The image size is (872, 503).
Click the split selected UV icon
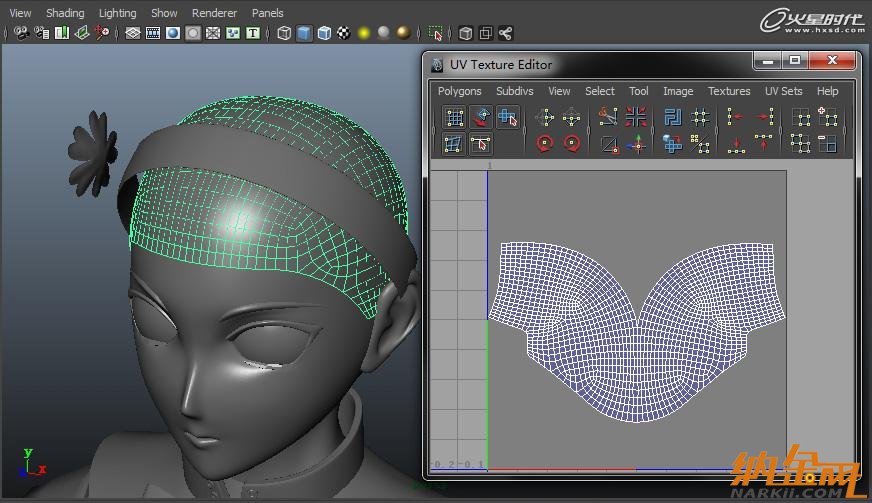tap(610, 145)
